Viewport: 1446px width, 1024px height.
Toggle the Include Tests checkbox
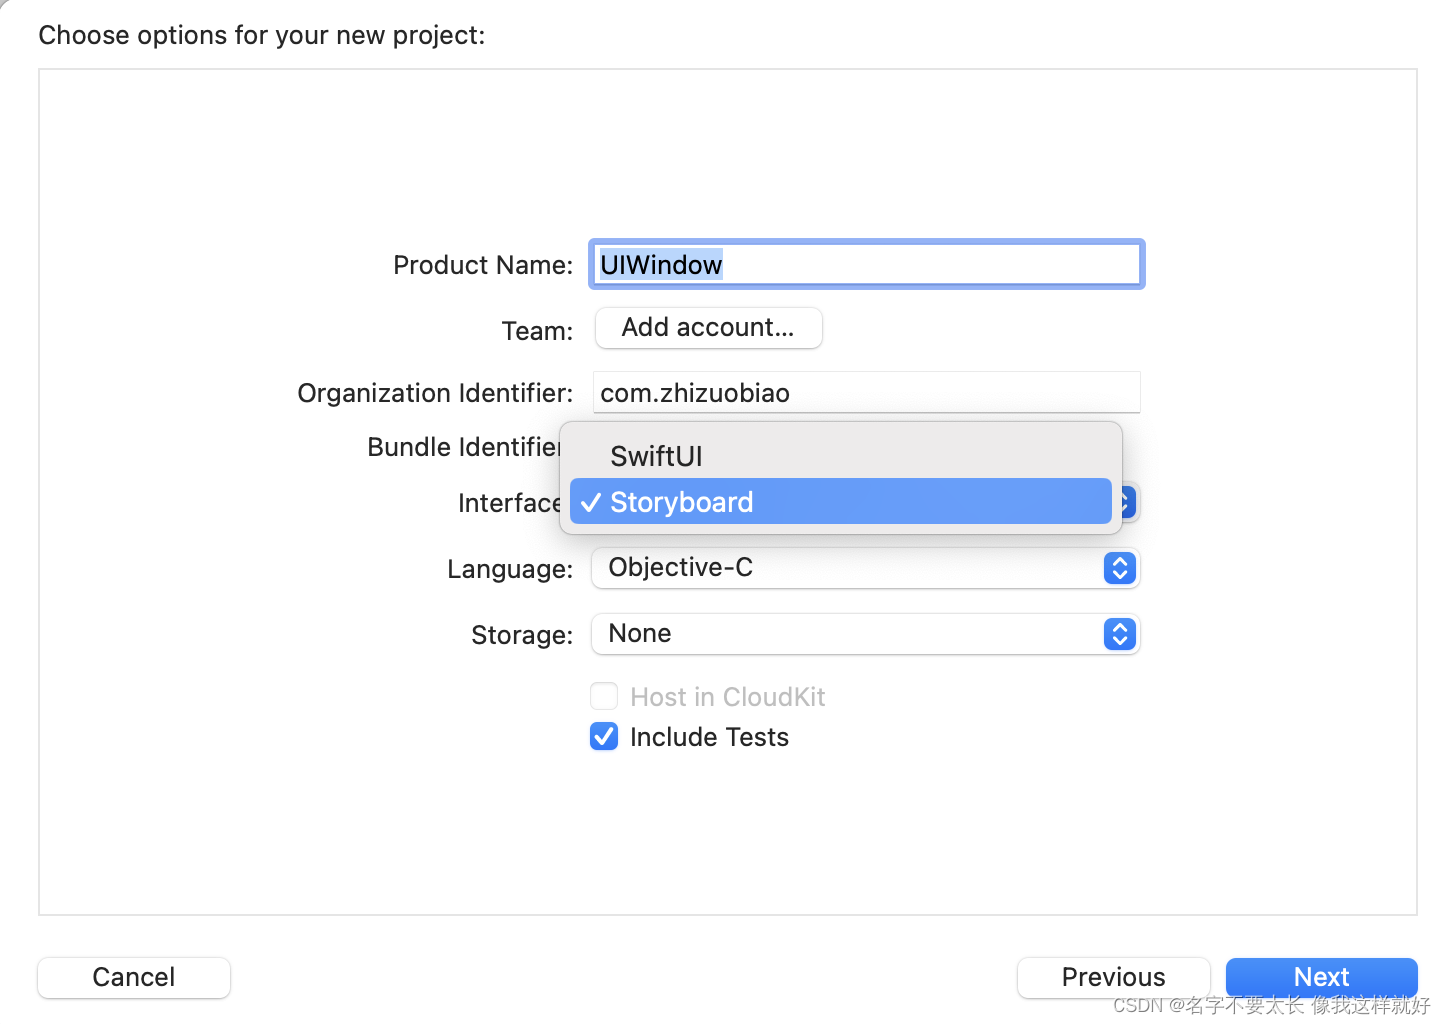tap(604, 737)
